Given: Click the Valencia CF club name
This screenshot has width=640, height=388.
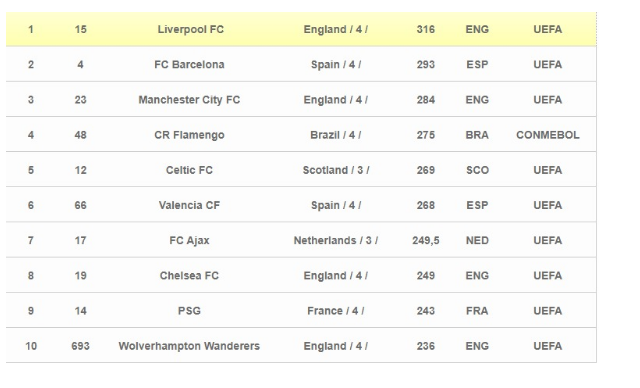Looking at the screenshot, I should coord(189,205).
